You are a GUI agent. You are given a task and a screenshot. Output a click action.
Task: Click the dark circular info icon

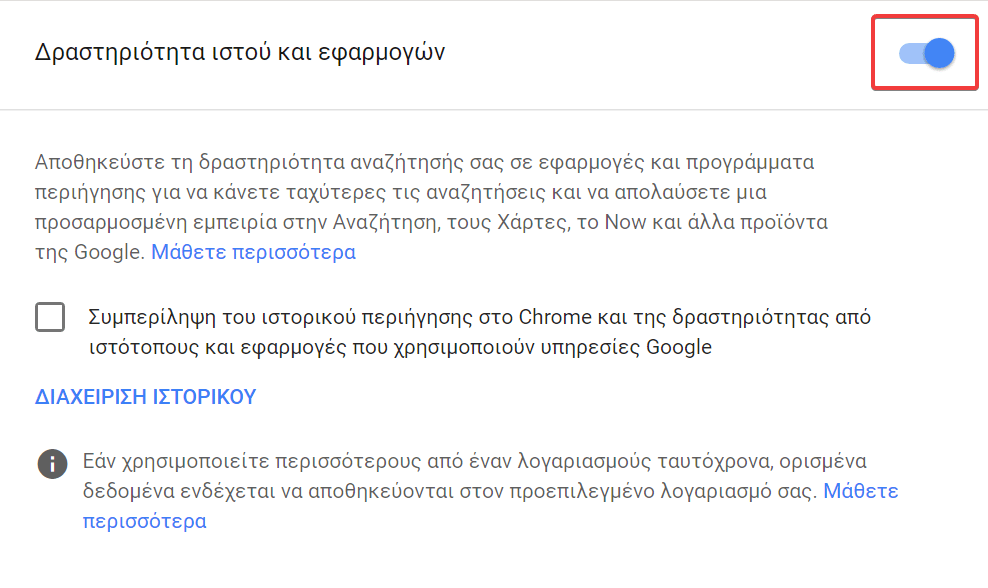(x=52, y=464)
